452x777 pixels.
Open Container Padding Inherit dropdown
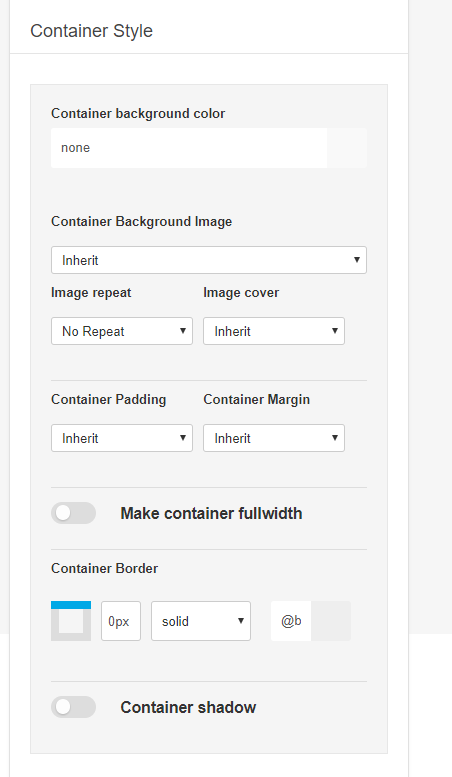(122, 438)
